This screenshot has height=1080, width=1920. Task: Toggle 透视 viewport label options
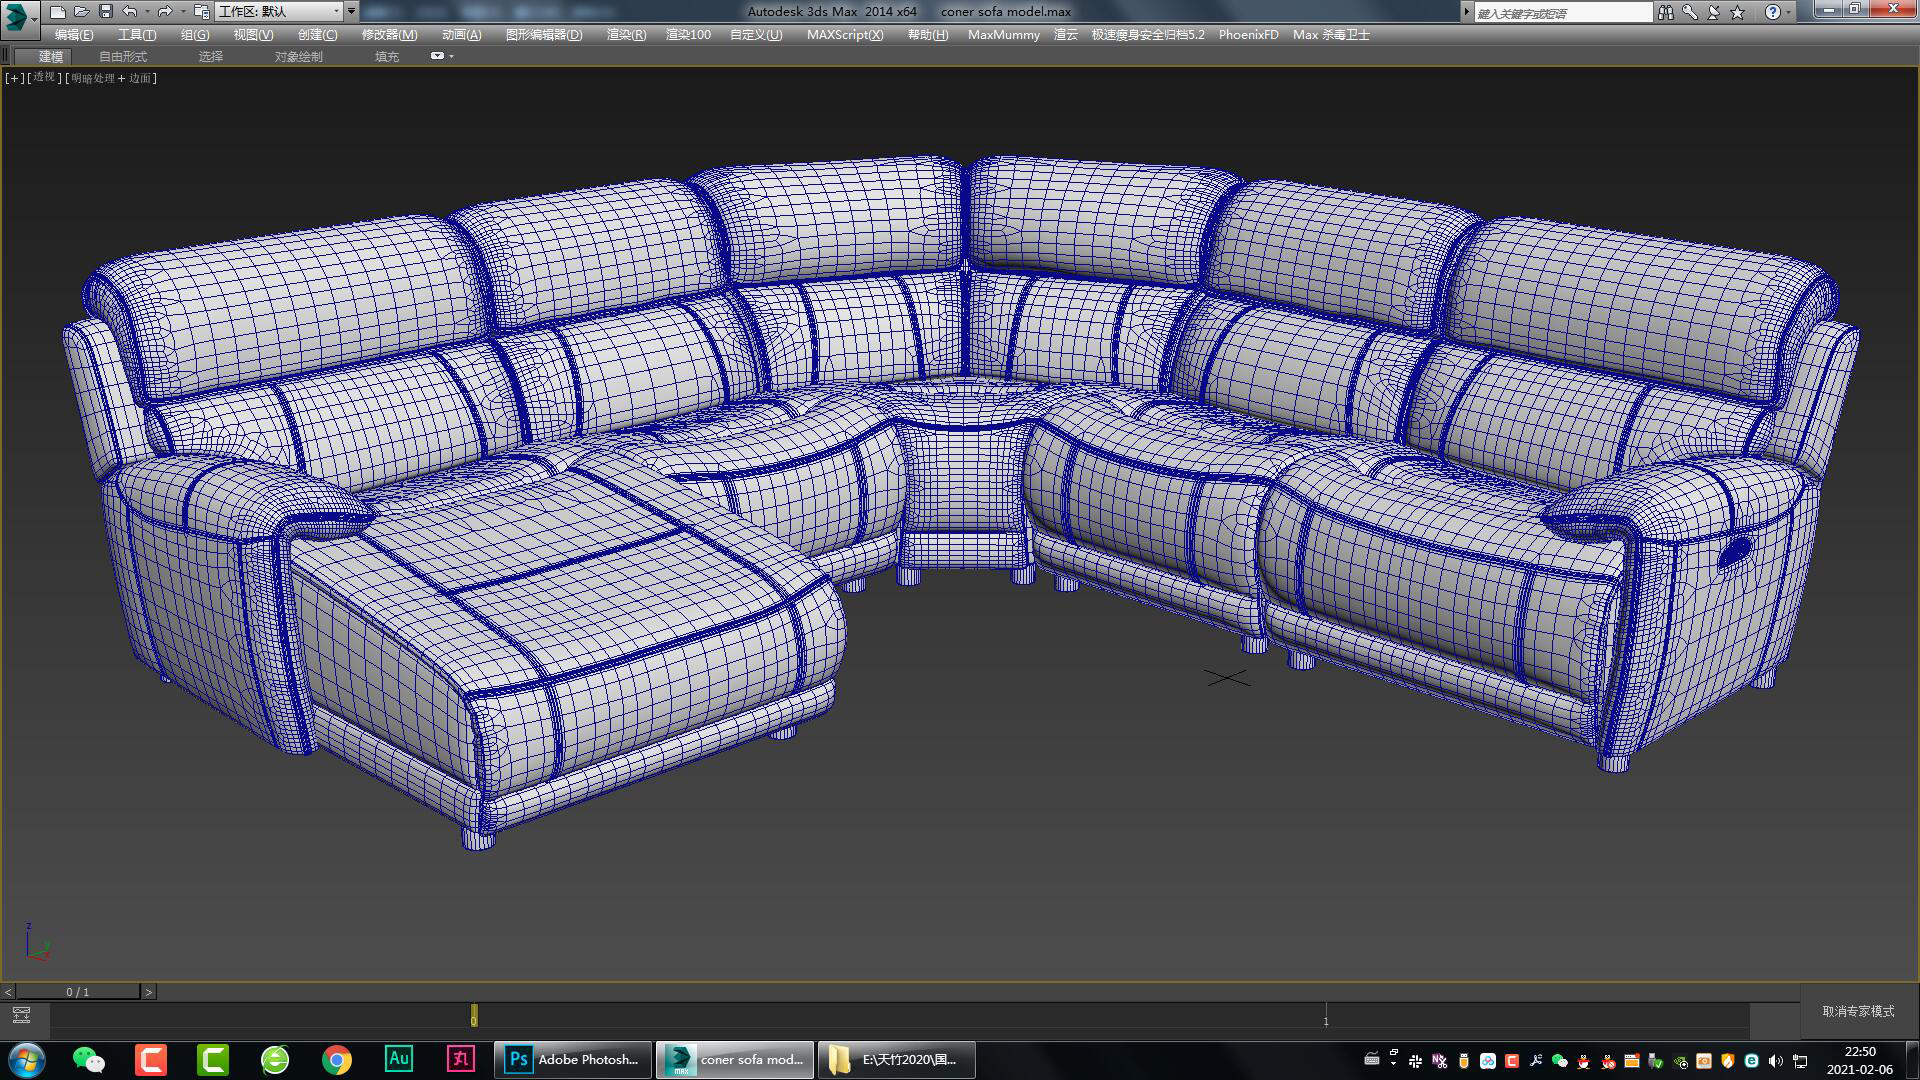[x=43, y=77]
